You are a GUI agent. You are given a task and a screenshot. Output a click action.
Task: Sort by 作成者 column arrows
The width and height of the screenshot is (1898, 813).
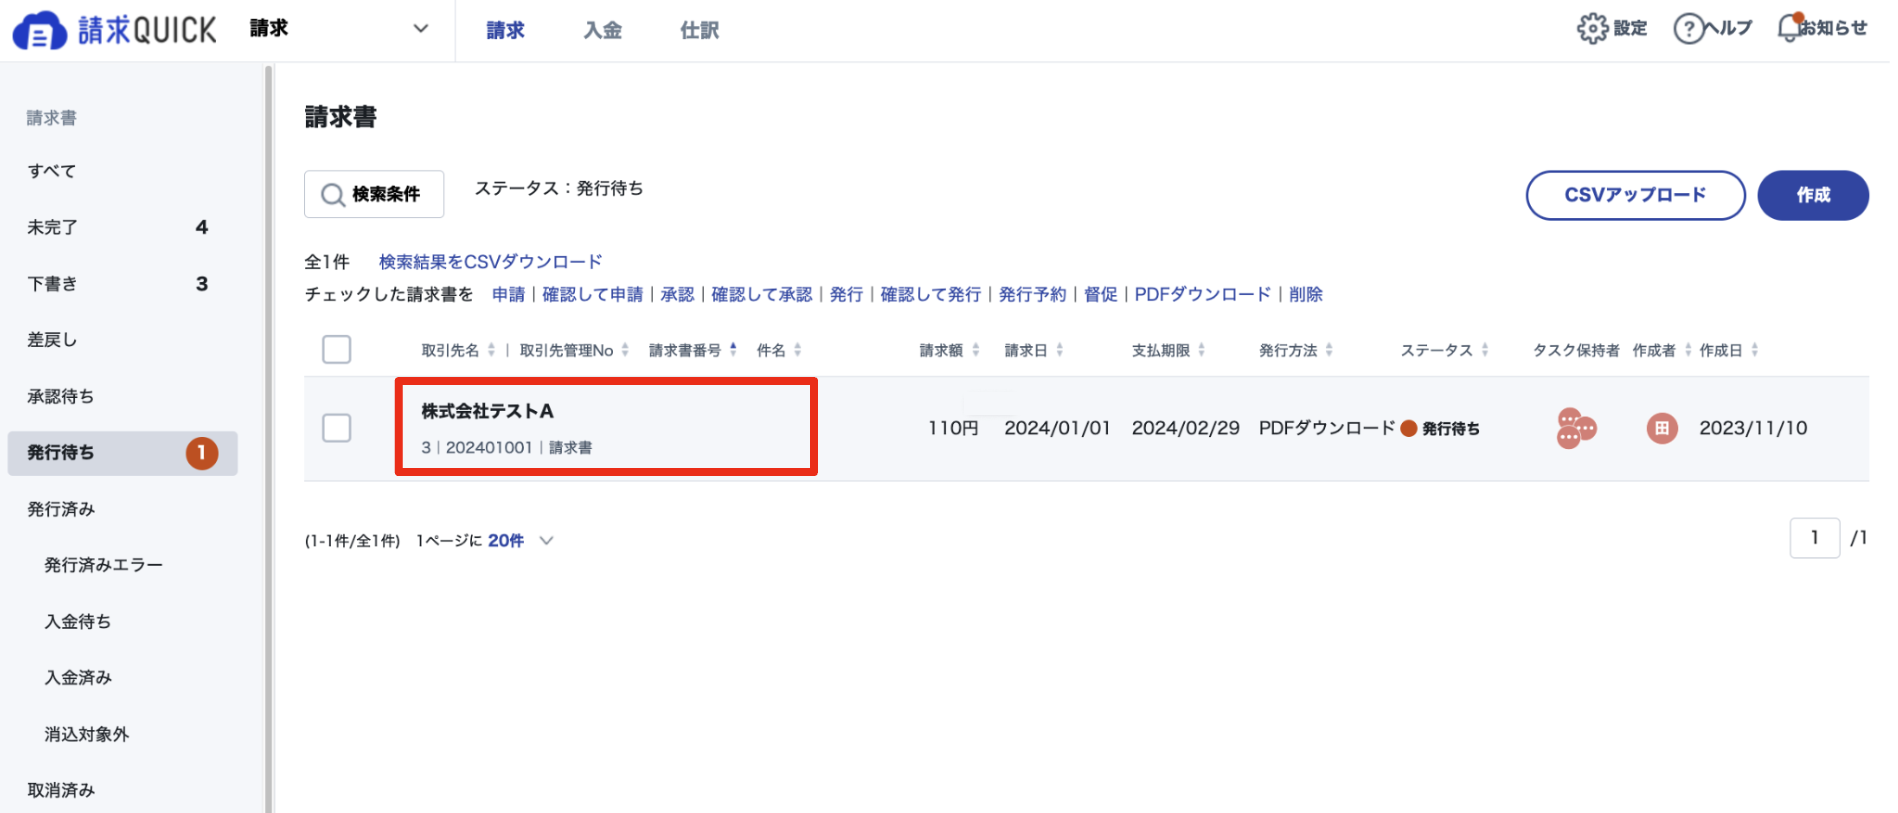click(x=1688, y=350)
